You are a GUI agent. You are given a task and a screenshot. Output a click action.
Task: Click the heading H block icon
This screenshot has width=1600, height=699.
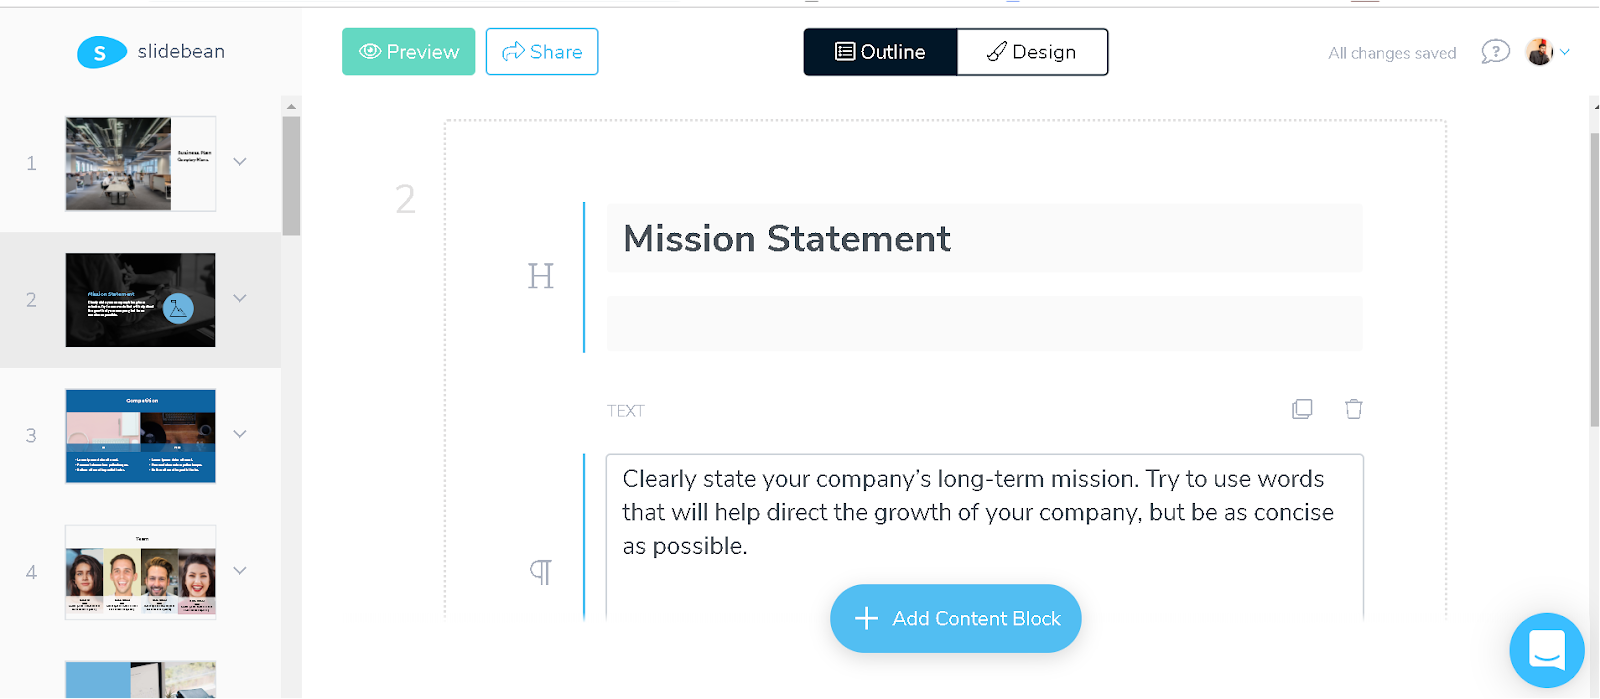point(540,276)
